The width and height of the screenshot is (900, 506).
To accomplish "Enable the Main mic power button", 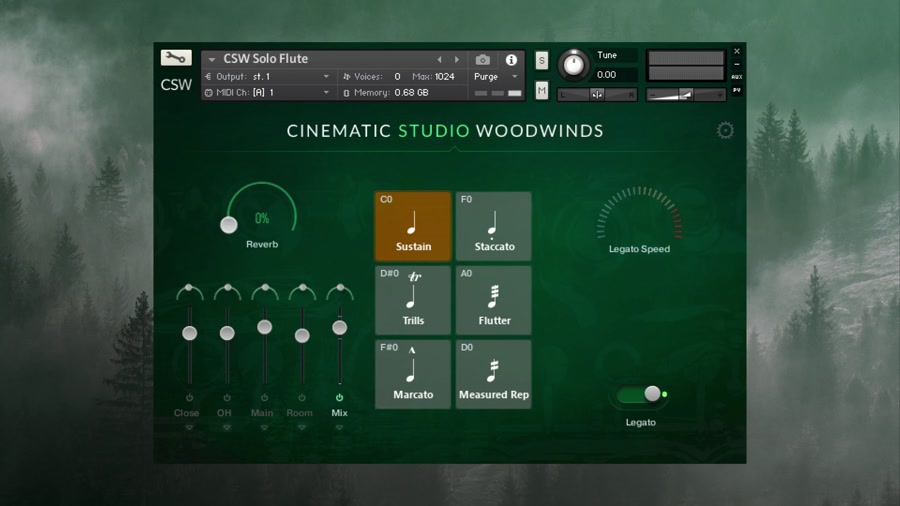I will pyautogui.click(x=264, y=398).
